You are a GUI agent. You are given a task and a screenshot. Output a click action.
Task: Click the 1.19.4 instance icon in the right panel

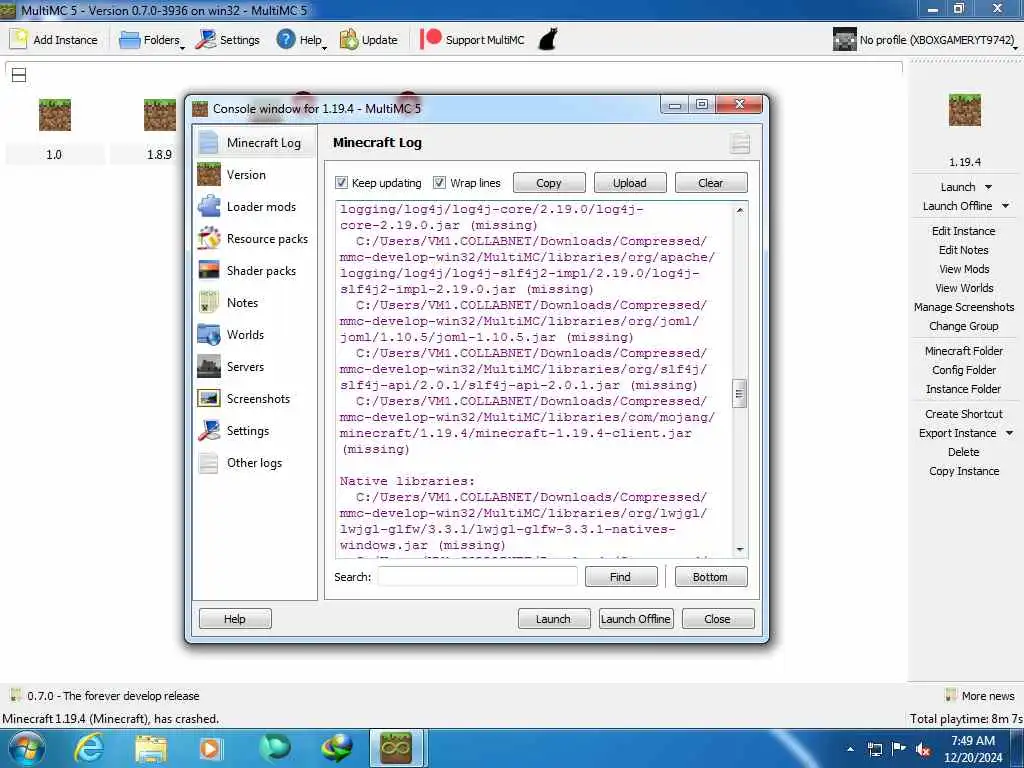pyautogui.click(x=965, y=110)
